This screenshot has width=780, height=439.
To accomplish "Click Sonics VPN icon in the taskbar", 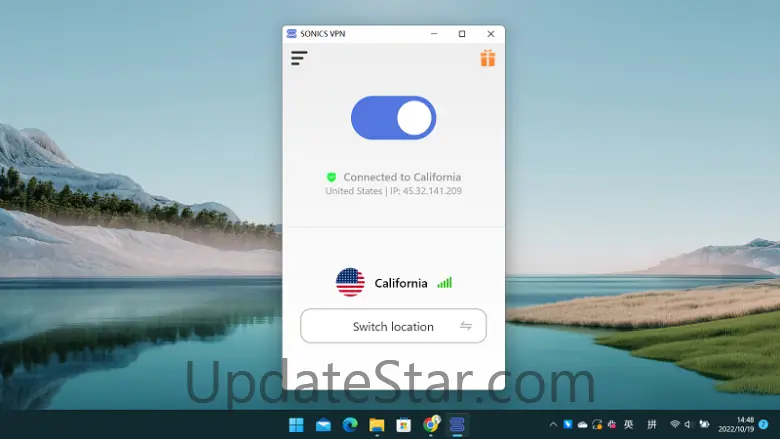I will [457, 425].
